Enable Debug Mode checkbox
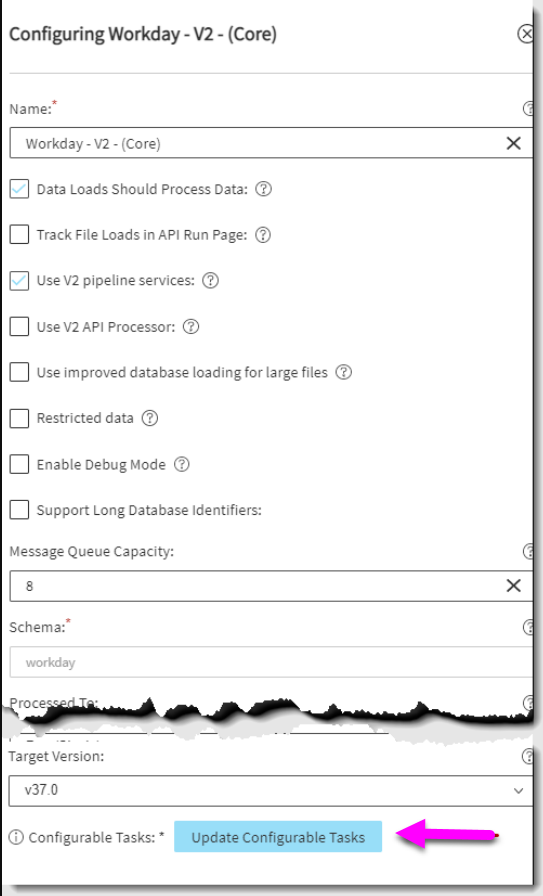The image size is (543, 896). [x=19, y=464]
